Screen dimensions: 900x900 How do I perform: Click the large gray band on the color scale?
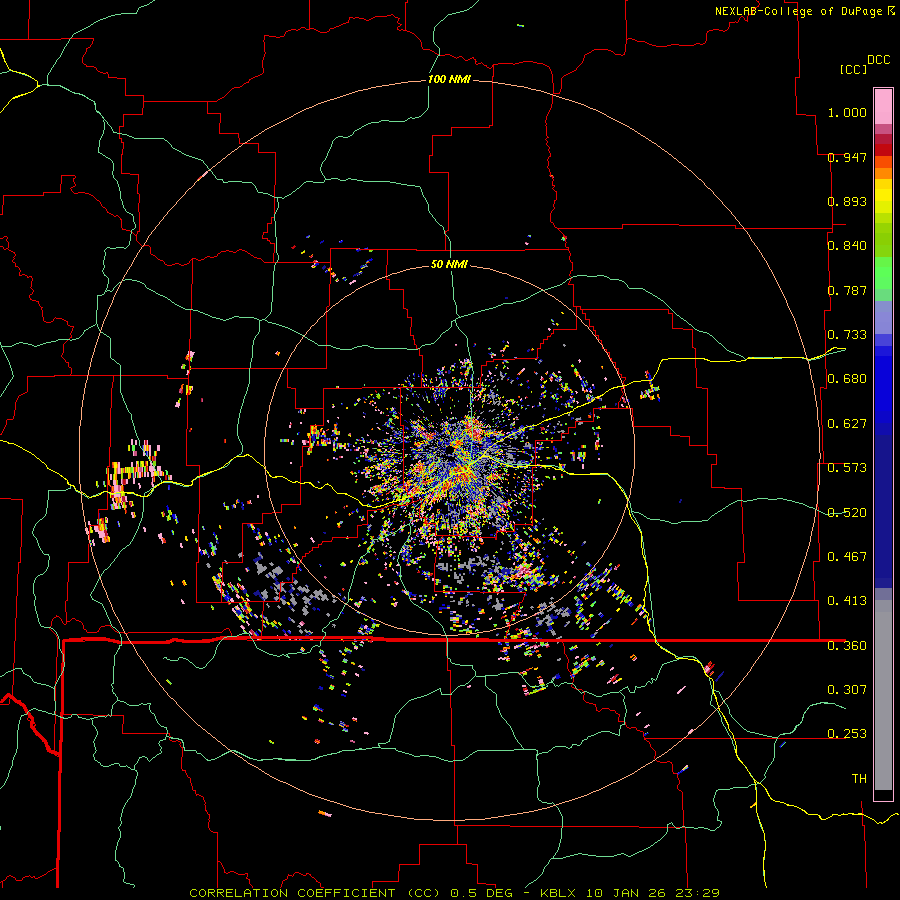(883, 695)
